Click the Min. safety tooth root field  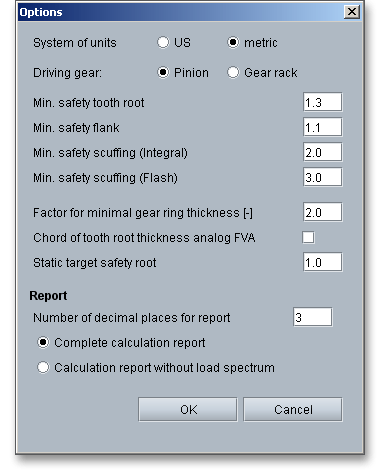coord(322,102)
